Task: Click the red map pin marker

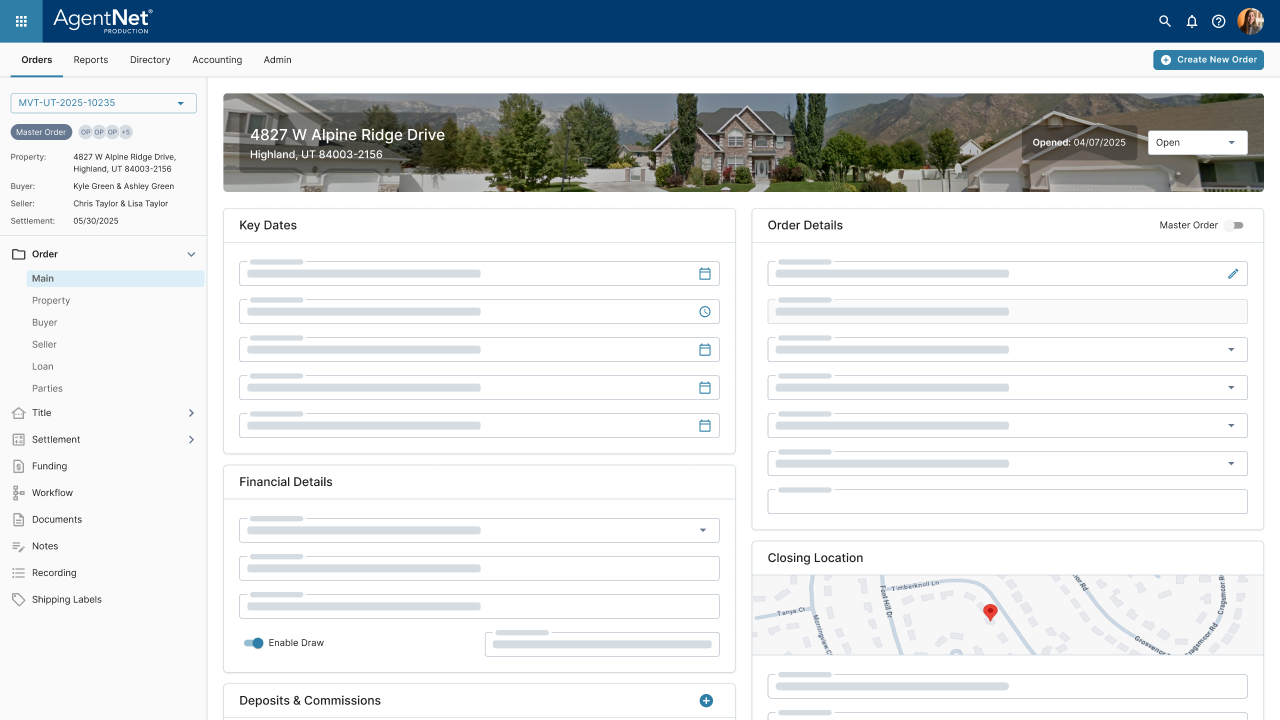Action: 990,613
